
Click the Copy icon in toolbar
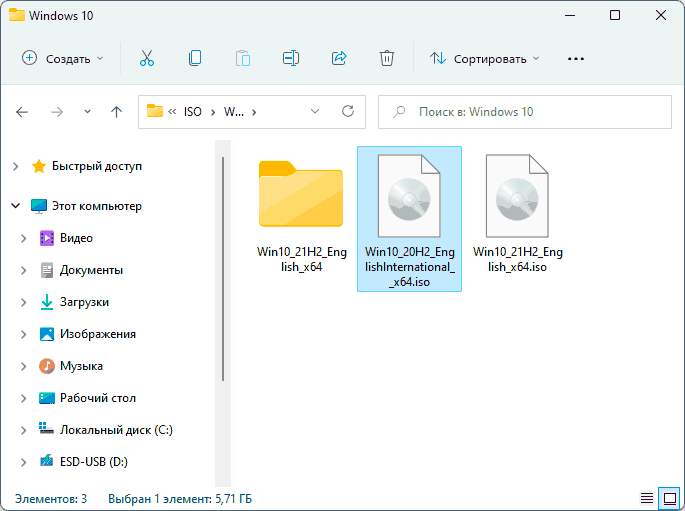195,58
